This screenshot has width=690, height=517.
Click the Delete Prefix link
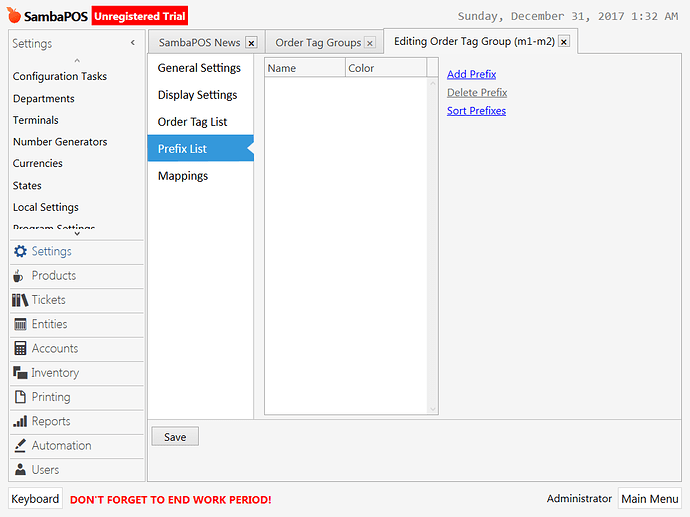(477, 92)
